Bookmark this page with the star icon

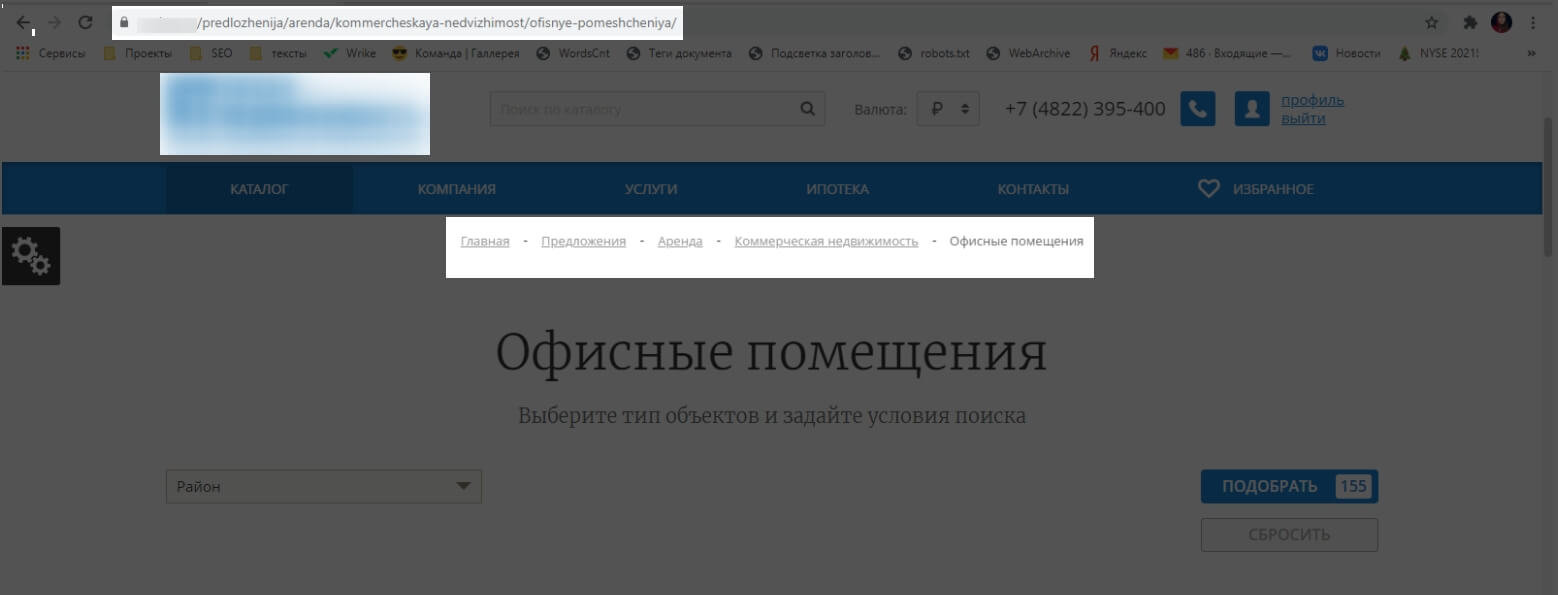pos(1431,22)
